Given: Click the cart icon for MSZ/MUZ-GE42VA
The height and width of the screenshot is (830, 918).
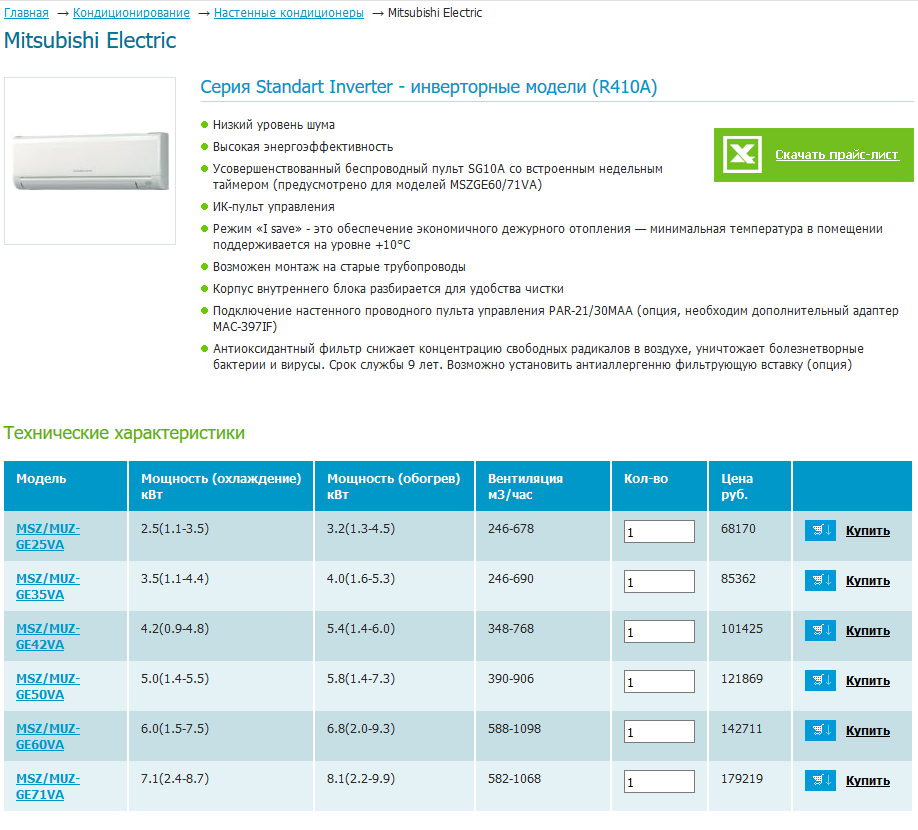Looking at the screenshot, I should coord(819,630).
